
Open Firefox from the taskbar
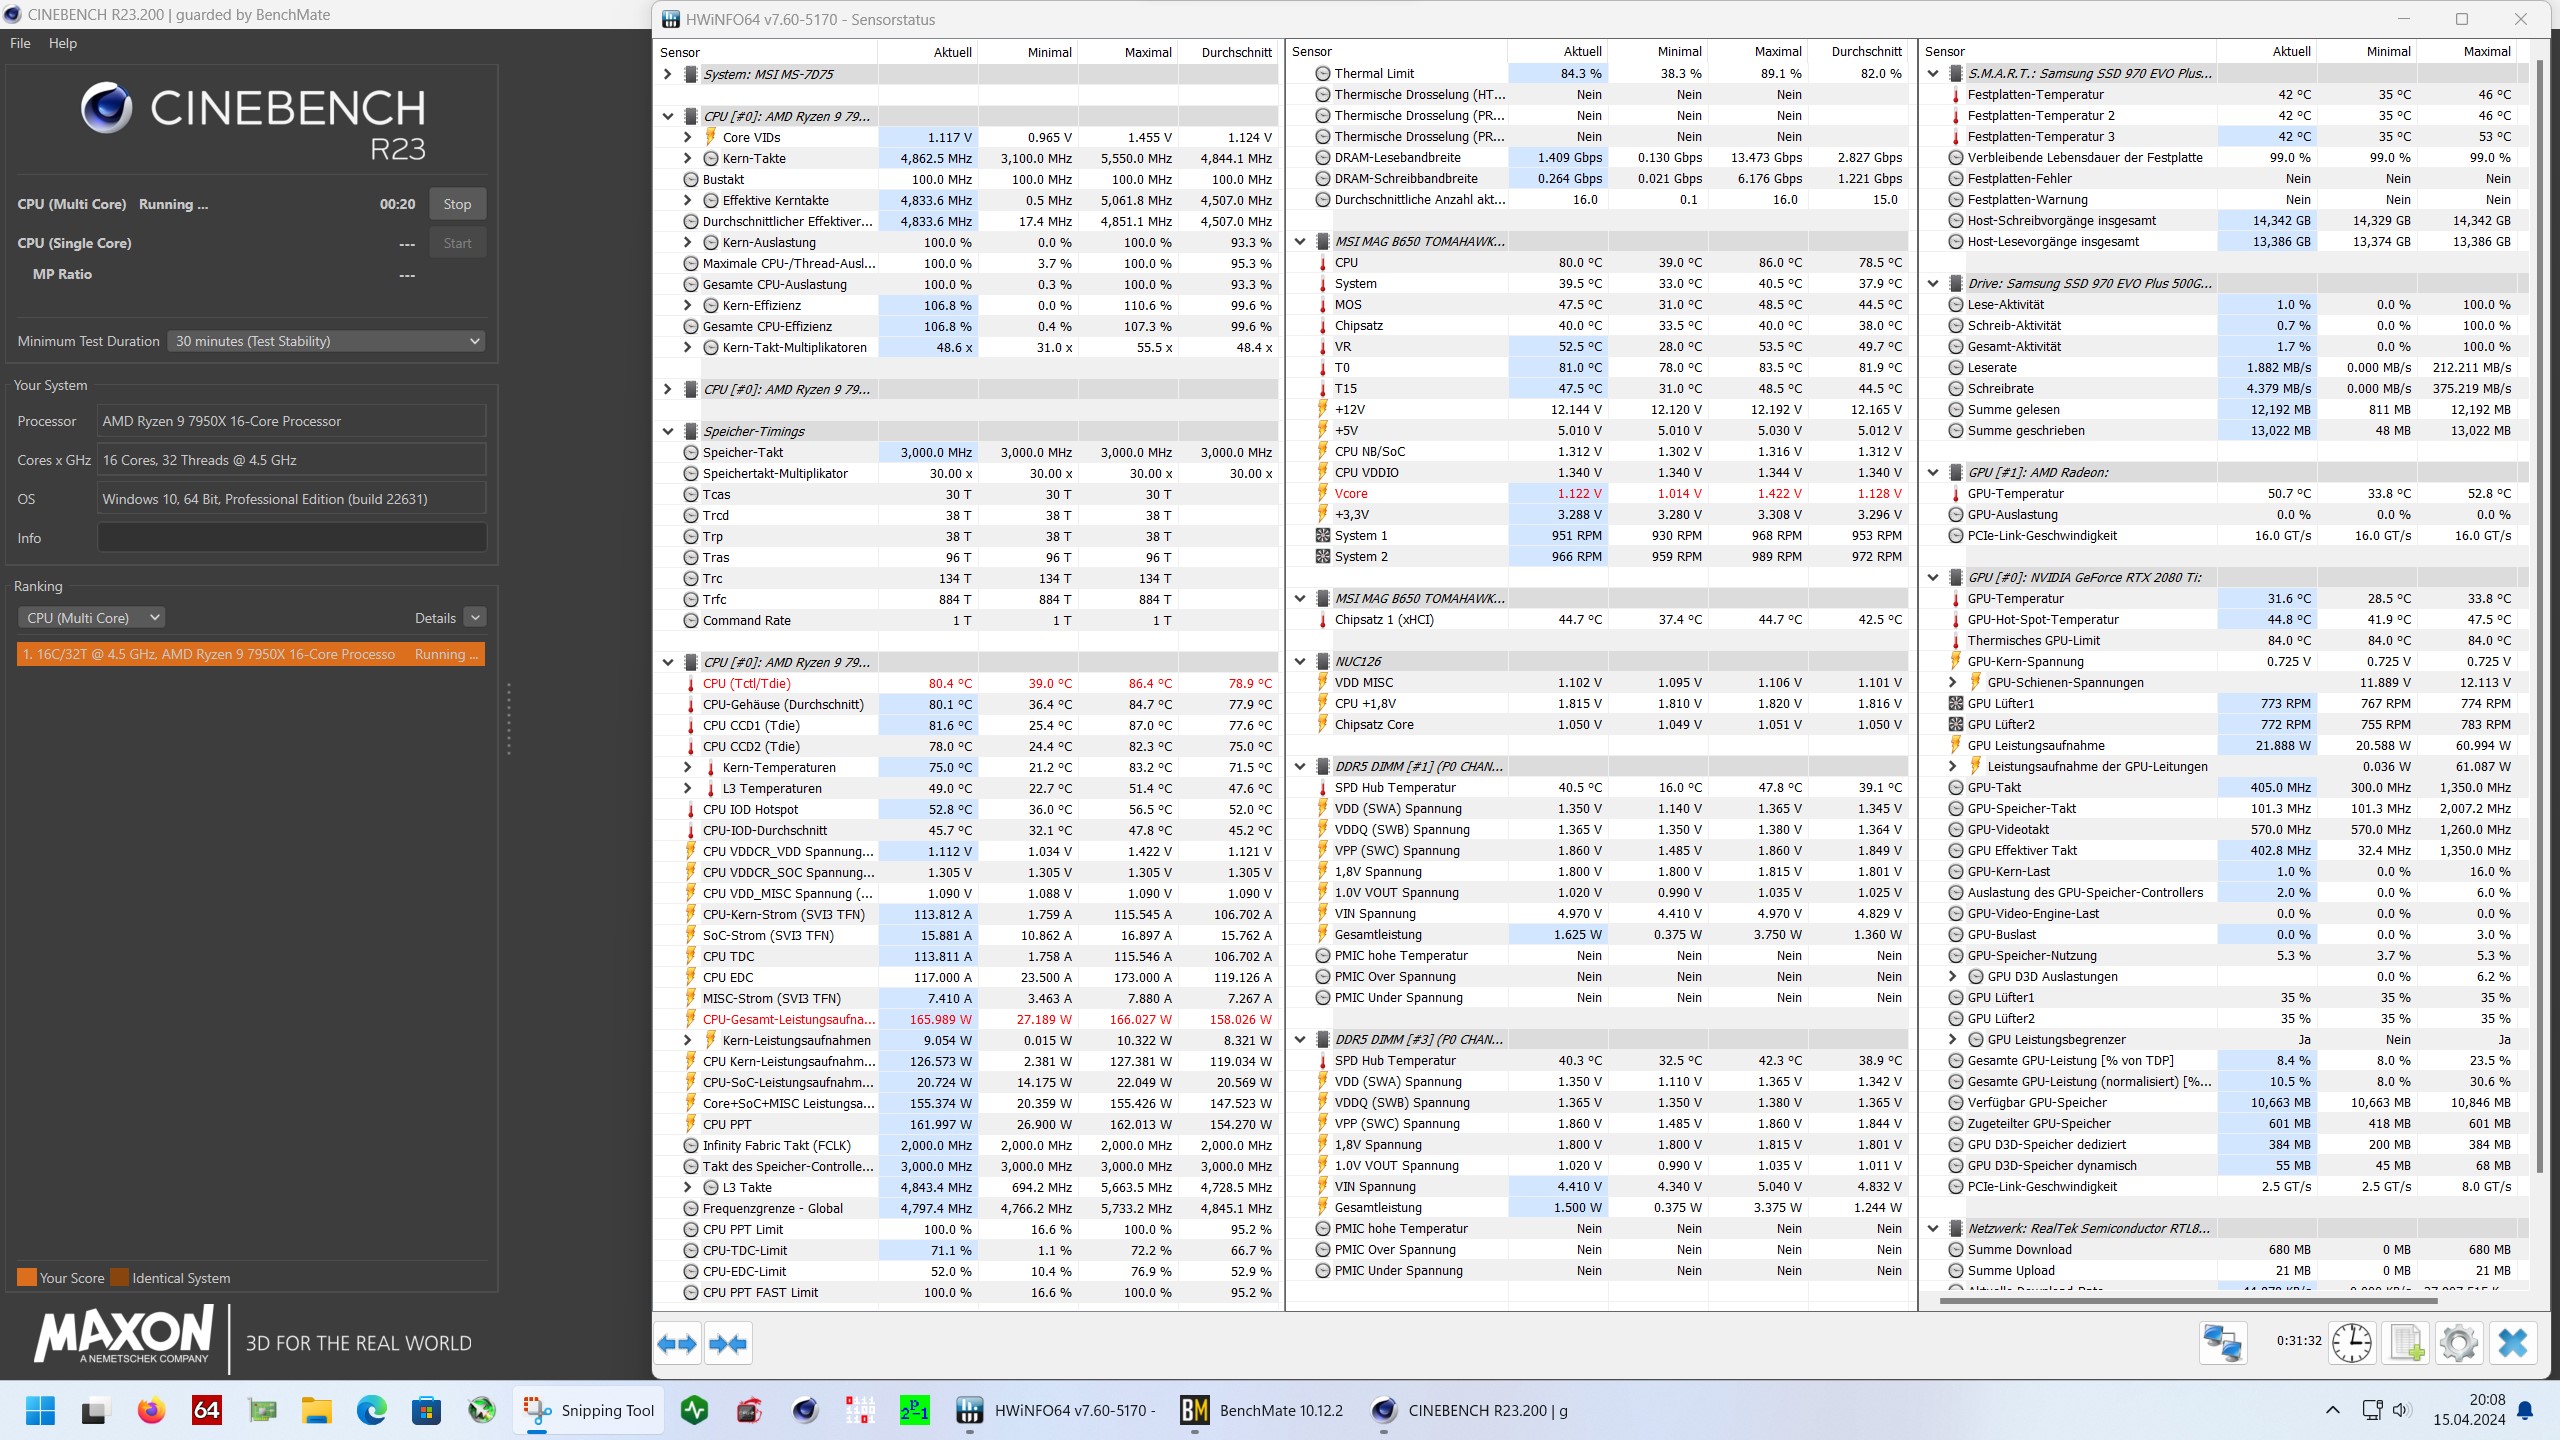point(151,1410)
